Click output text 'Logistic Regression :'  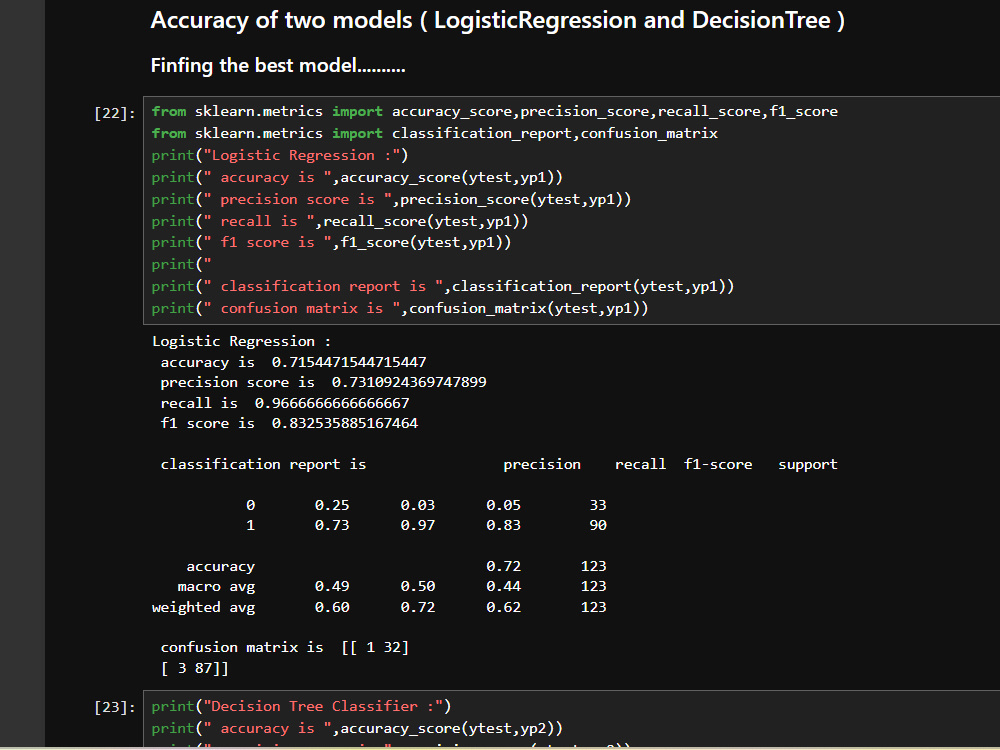coord(242,342)
